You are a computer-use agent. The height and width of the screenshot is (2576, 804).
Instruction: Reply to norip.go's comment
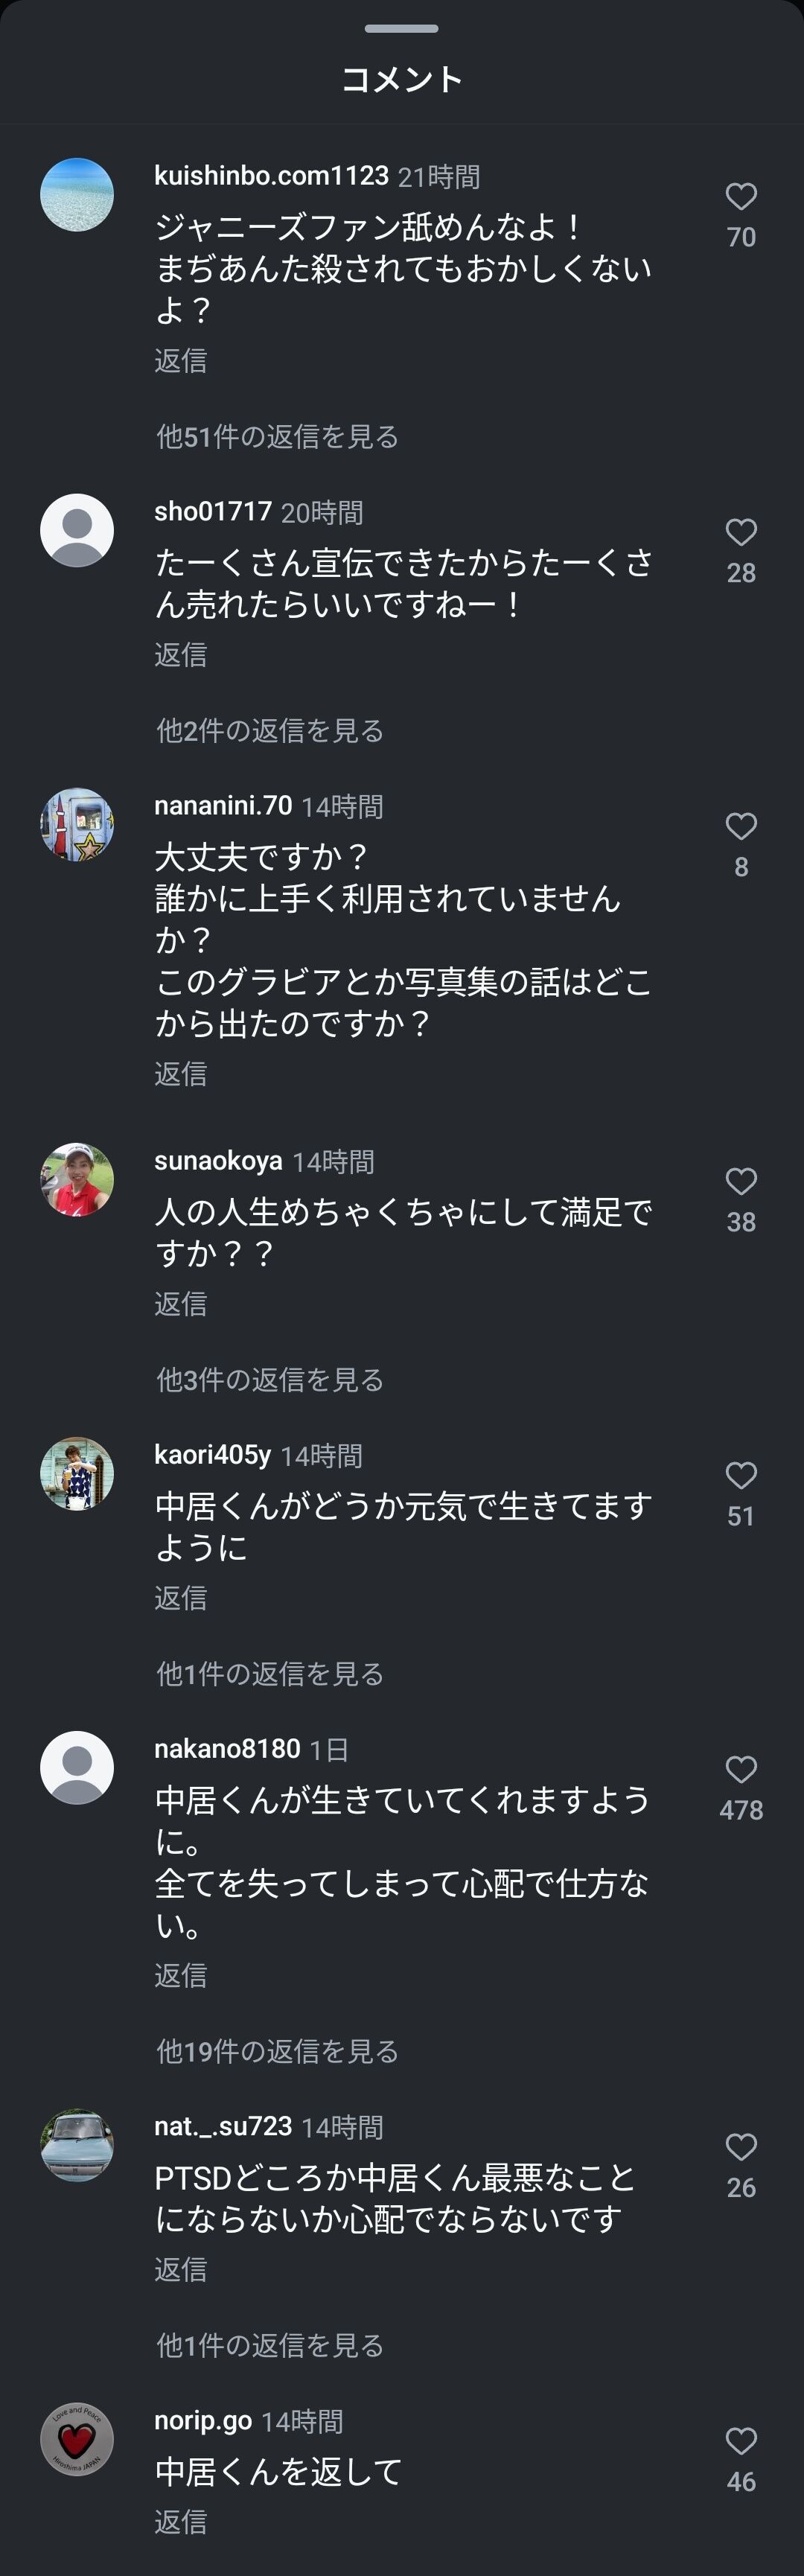(x=181, y=2521)
